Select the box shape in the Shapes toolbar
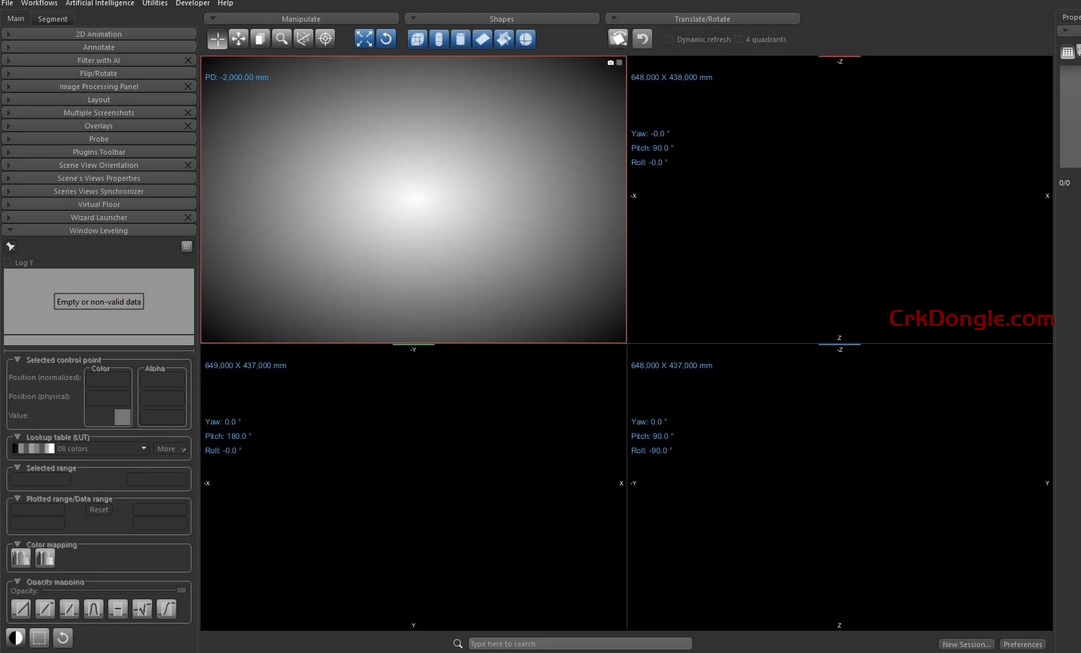1081x653 pixels. [x=417, y=38]
